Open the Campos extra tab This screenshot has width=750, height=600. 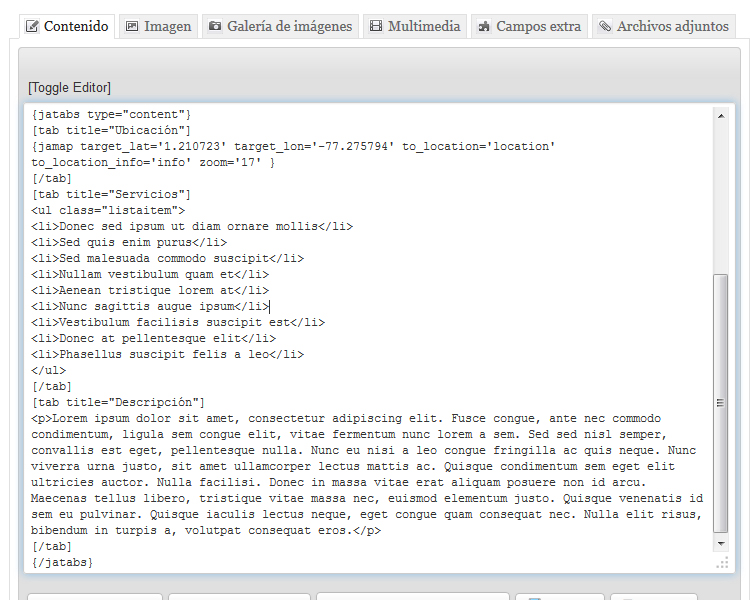point(529,26)
